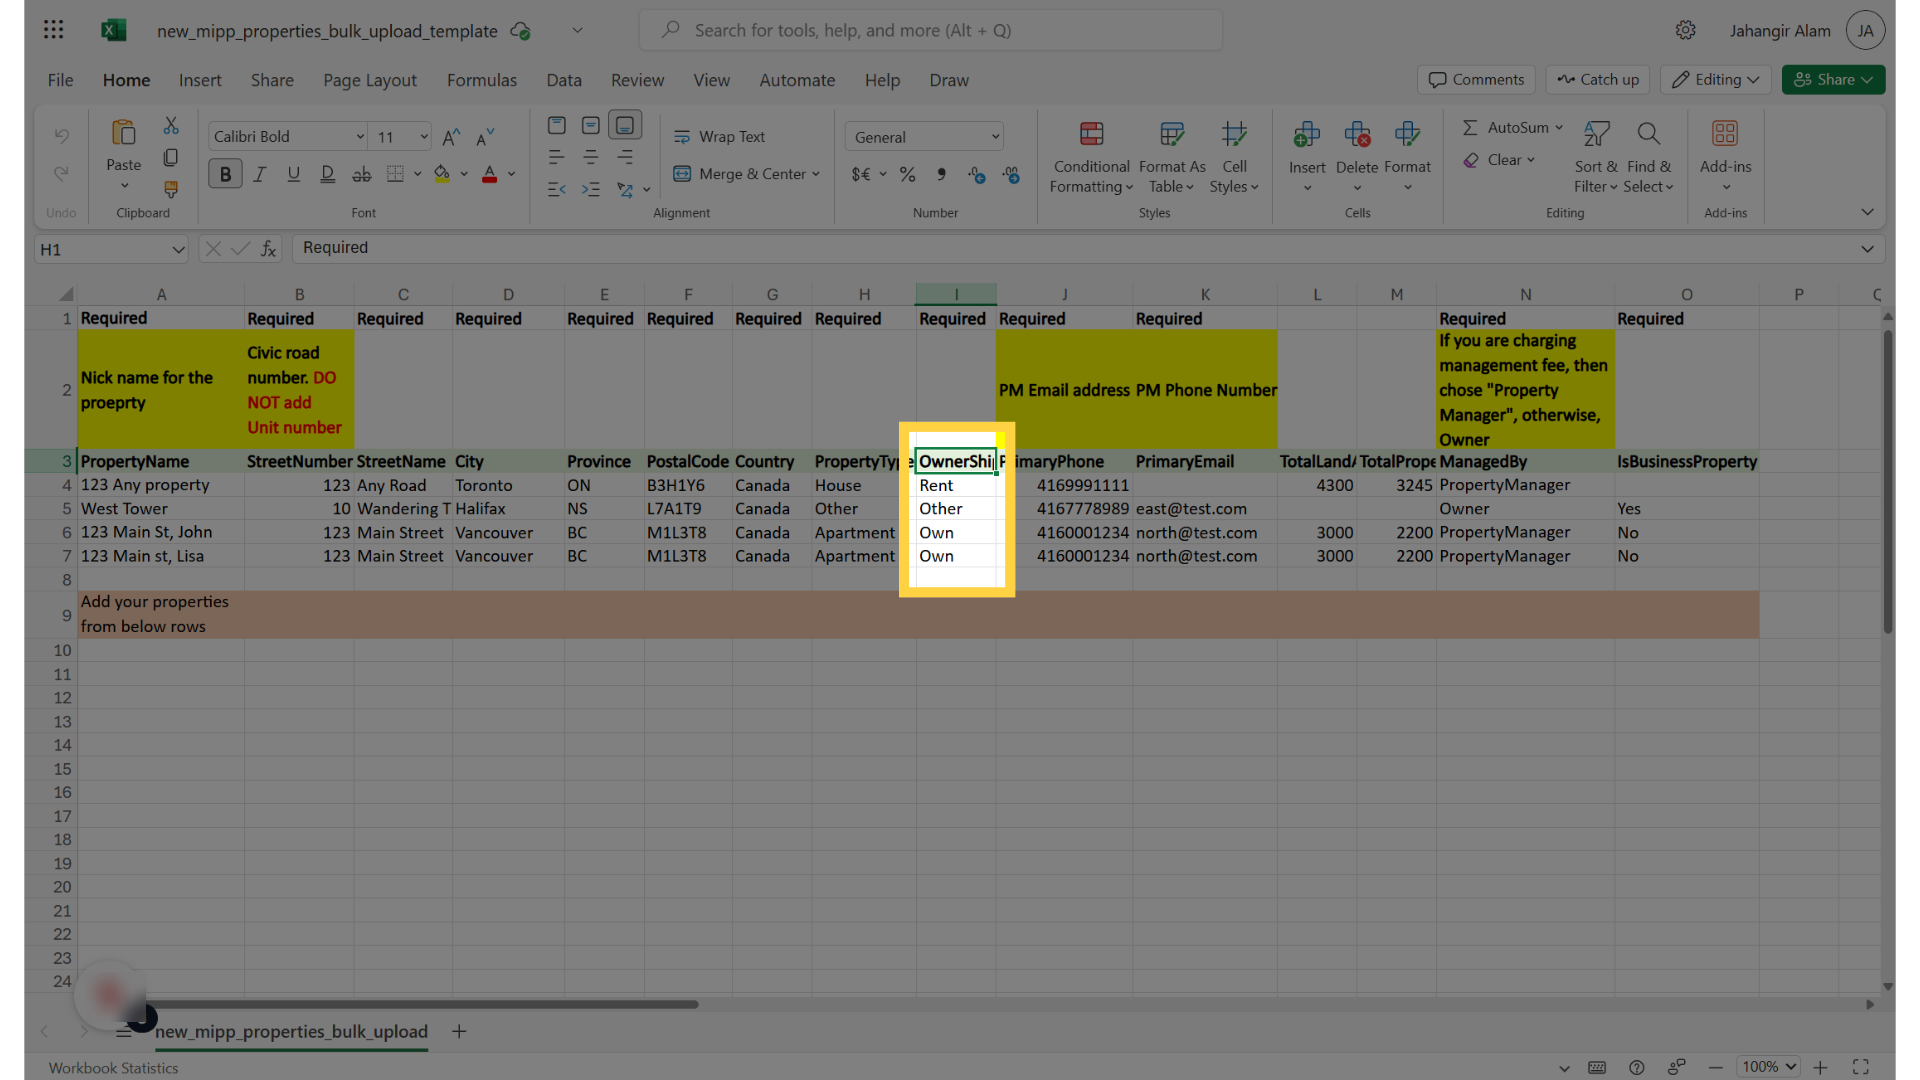This screenshot has width=1920, height=1080.
Task: Switch to the Page Layout tab
Action: (370, 80)
